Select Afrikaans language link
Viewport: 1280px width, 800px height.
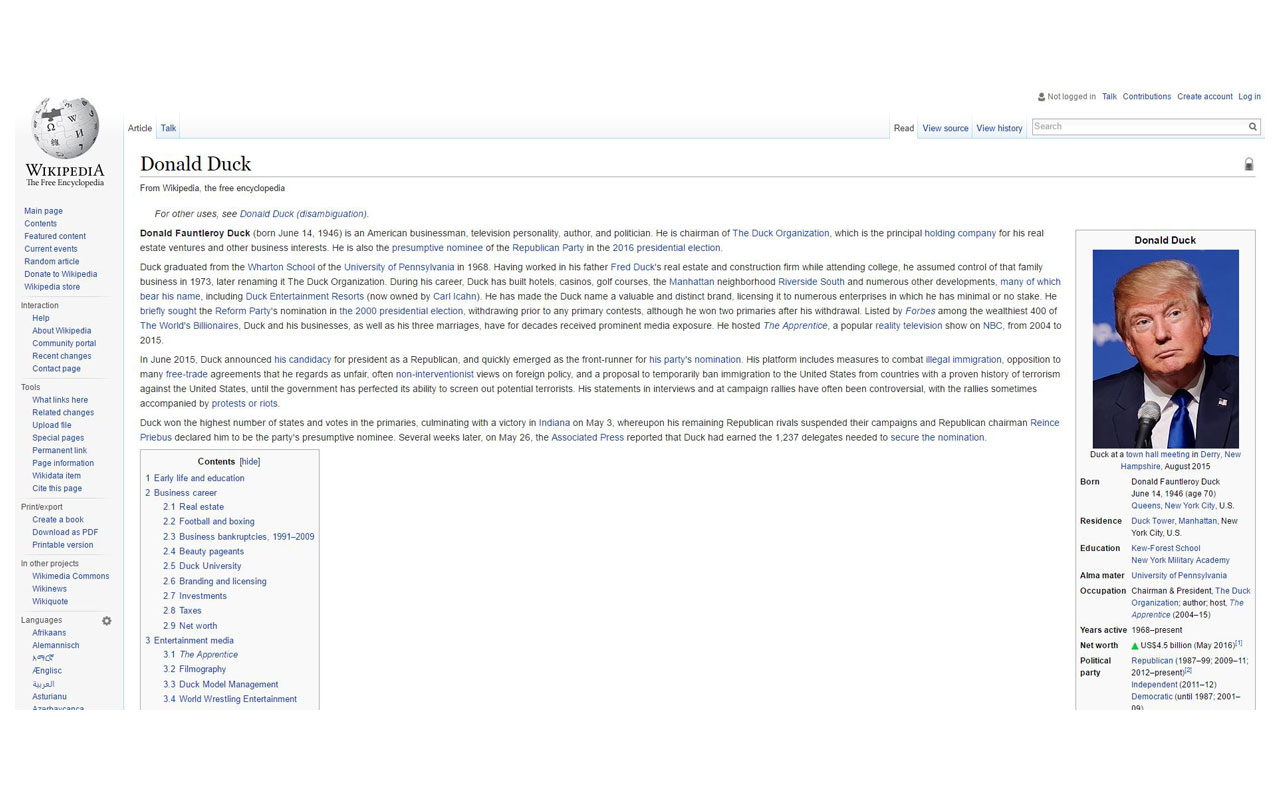point(49,633)
